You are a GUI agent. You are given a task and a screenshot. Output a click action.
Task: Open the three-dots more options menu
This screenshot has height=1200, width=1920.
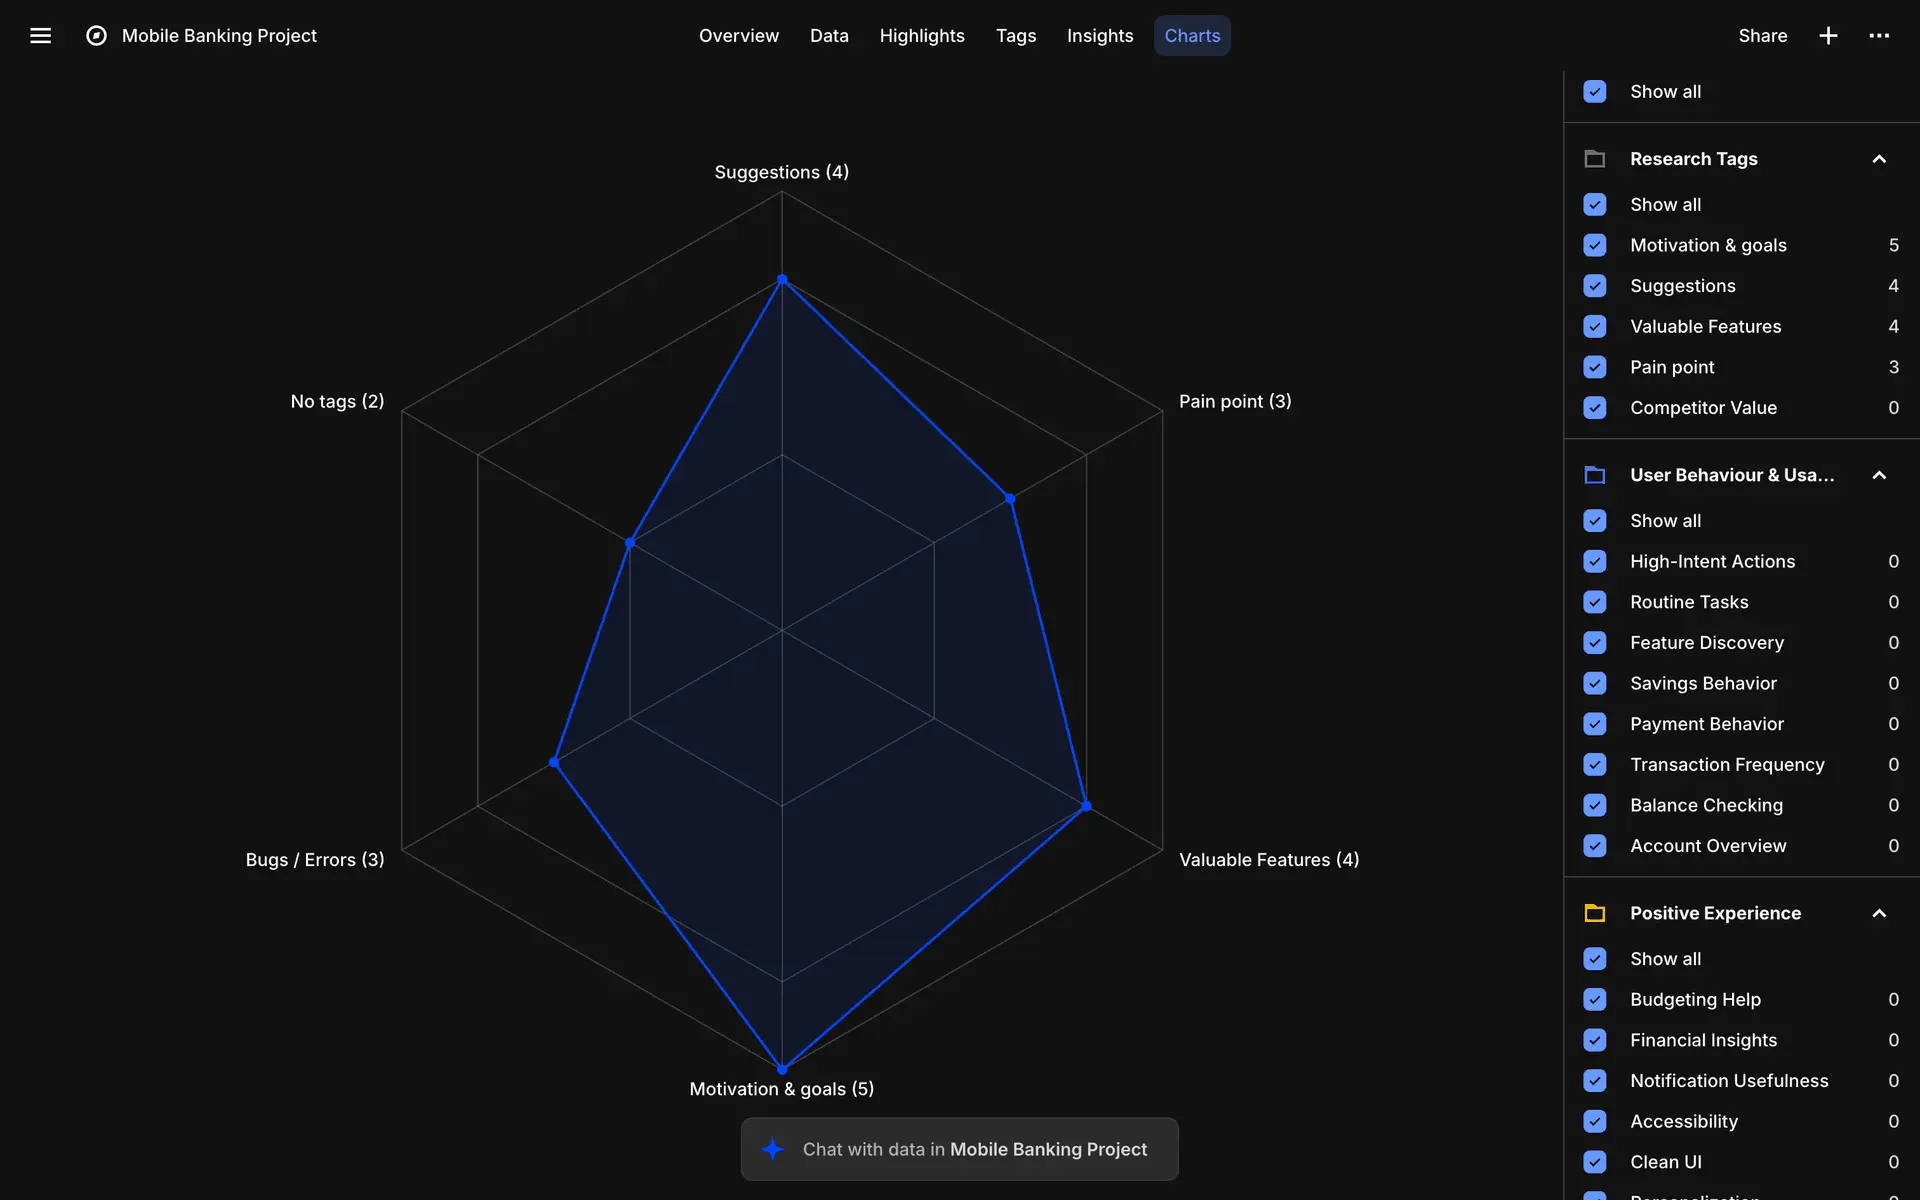[x=1879, y=36]
